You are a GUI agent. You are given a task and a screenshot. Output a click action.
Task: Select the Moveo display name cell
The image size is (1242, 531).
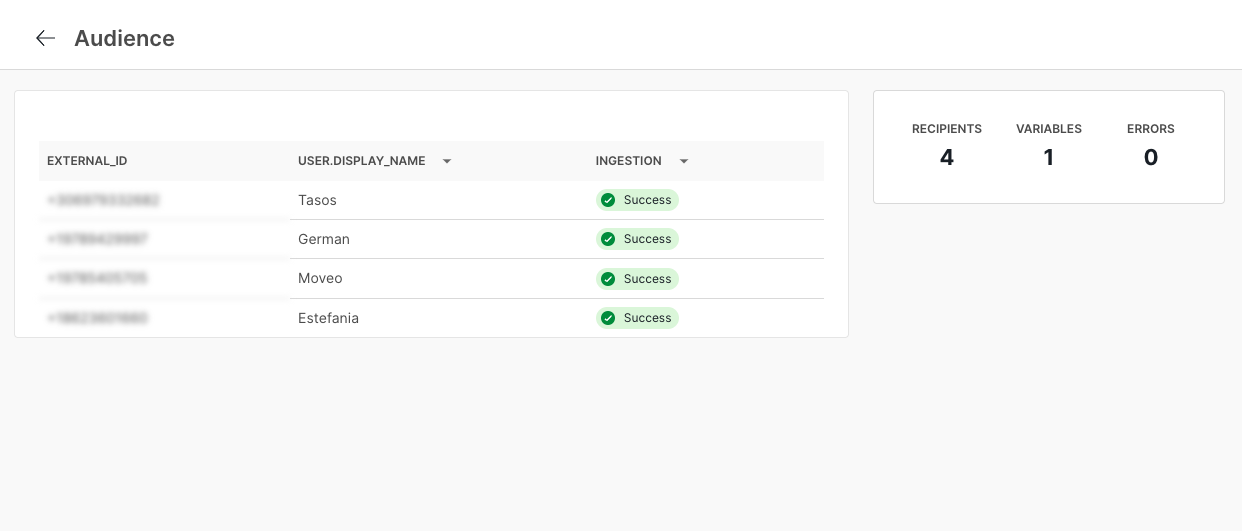[320, 278]
